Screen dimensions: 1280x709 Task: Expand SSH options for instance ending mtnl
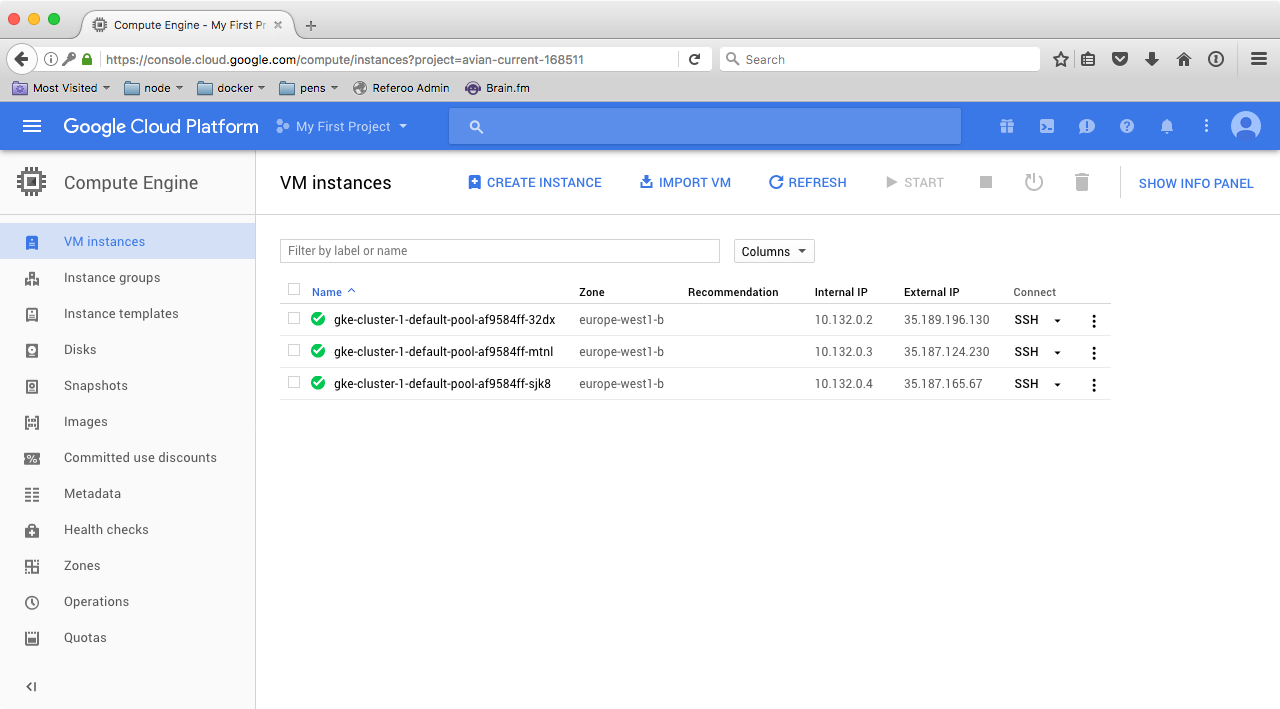(1057, 353)
